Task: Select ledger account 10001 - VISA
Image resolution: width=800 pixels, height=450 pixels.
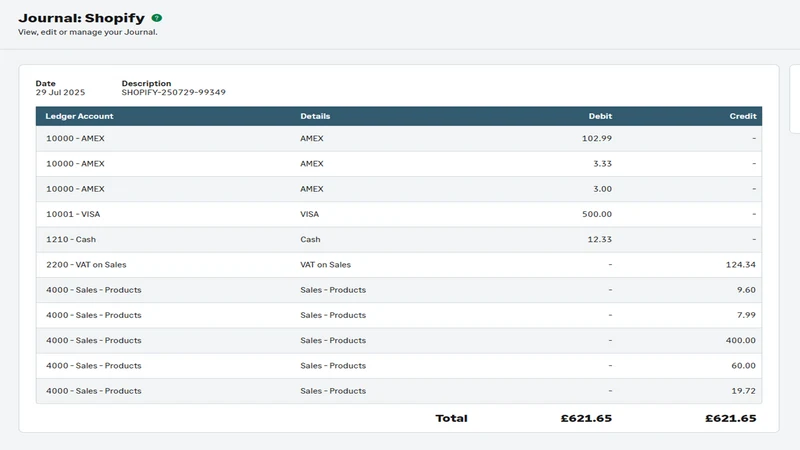Action: (x=73, y=214)
